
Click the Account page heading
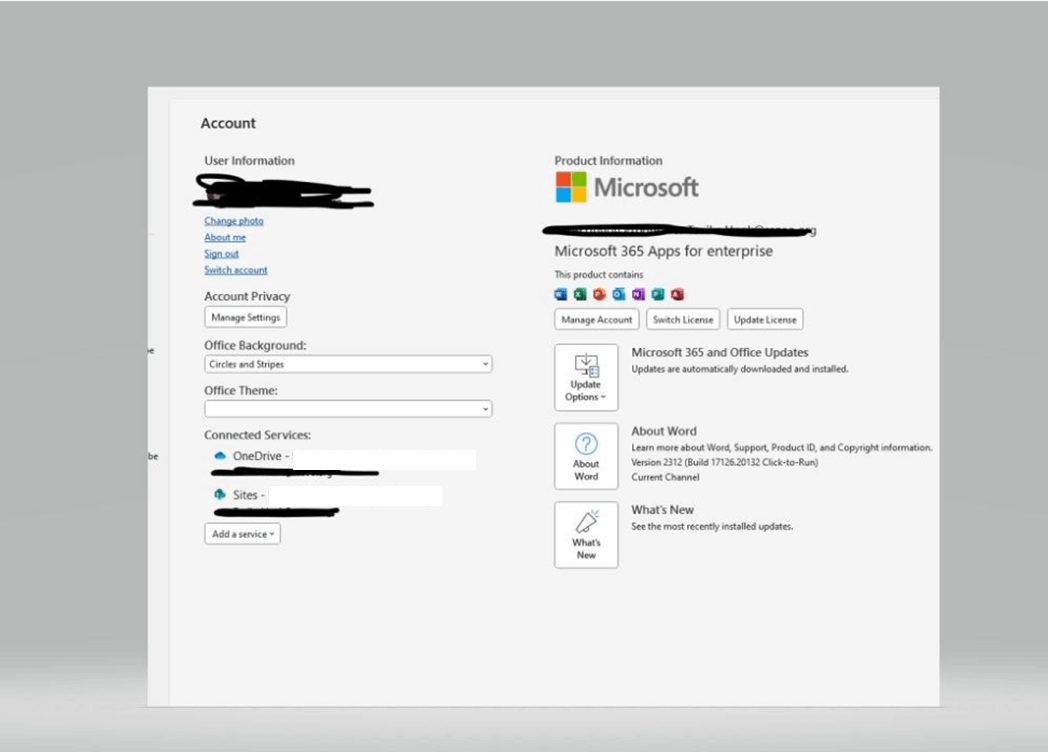[228, 123]
